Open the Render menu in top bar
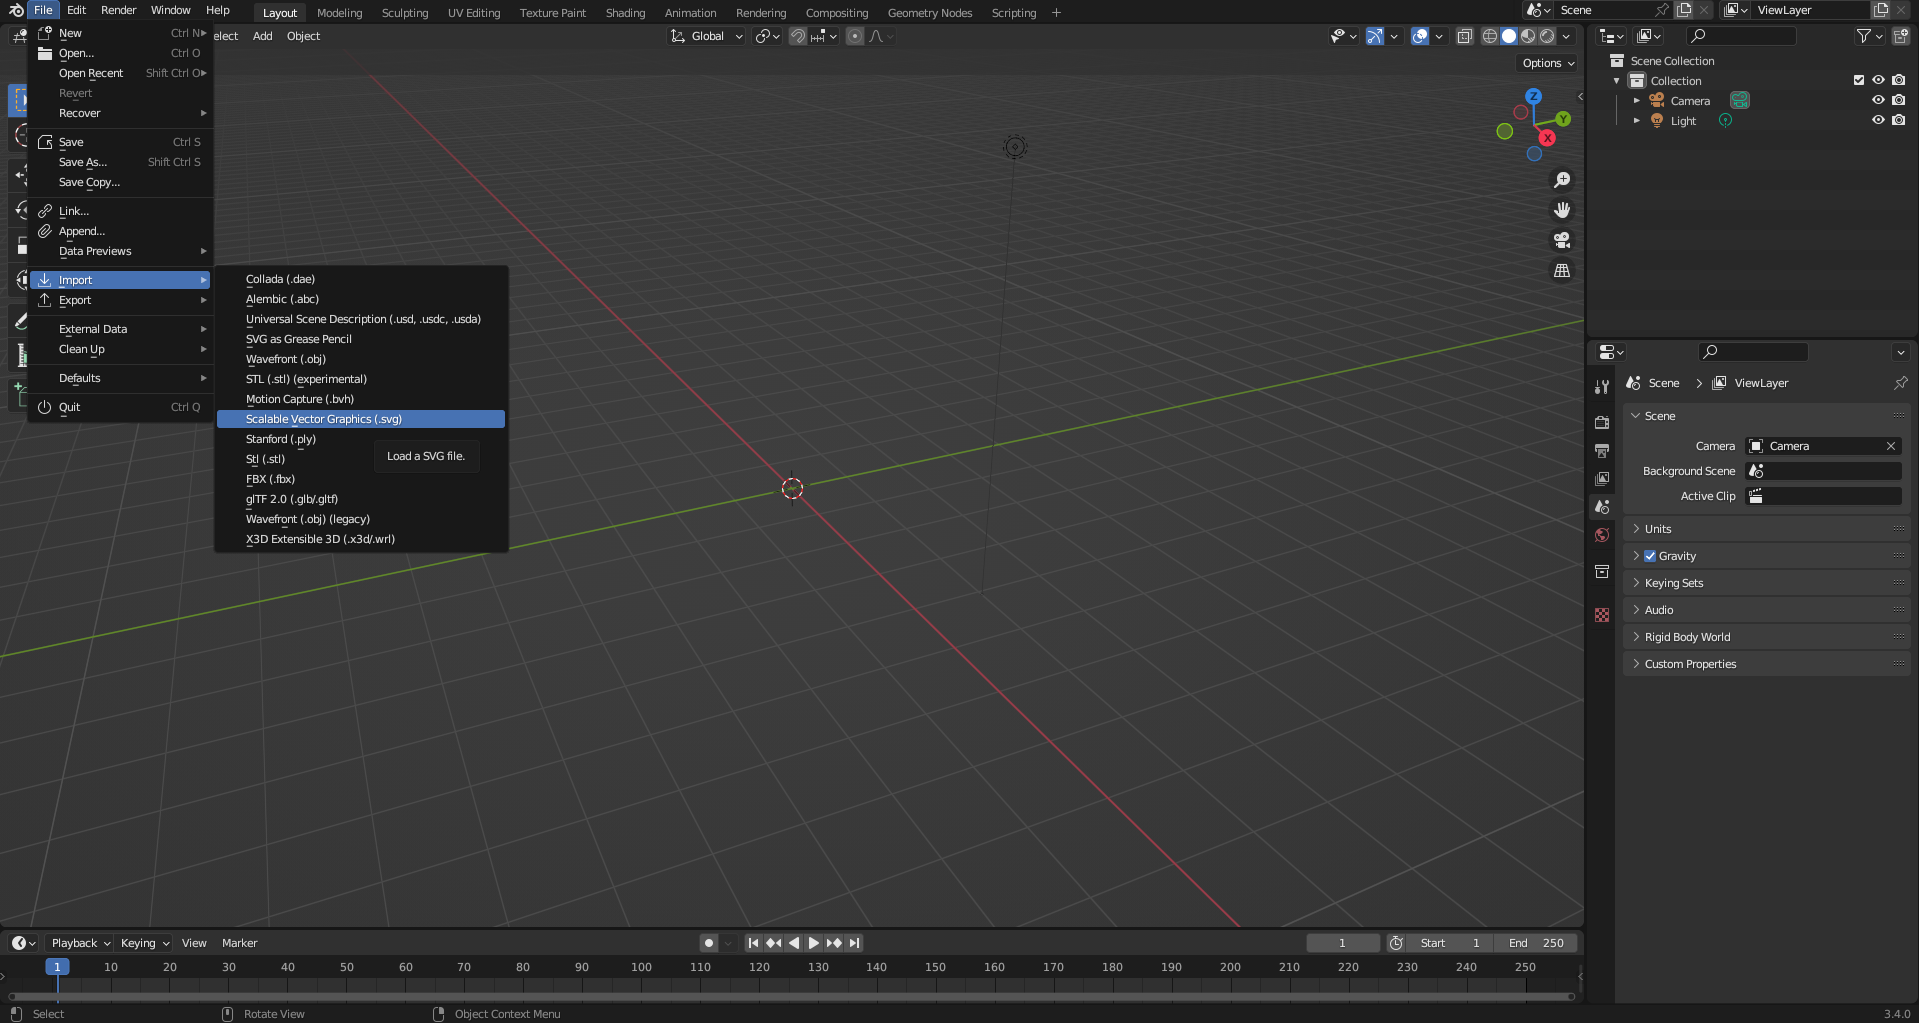1919x1023 pixels. click(118, 10)
